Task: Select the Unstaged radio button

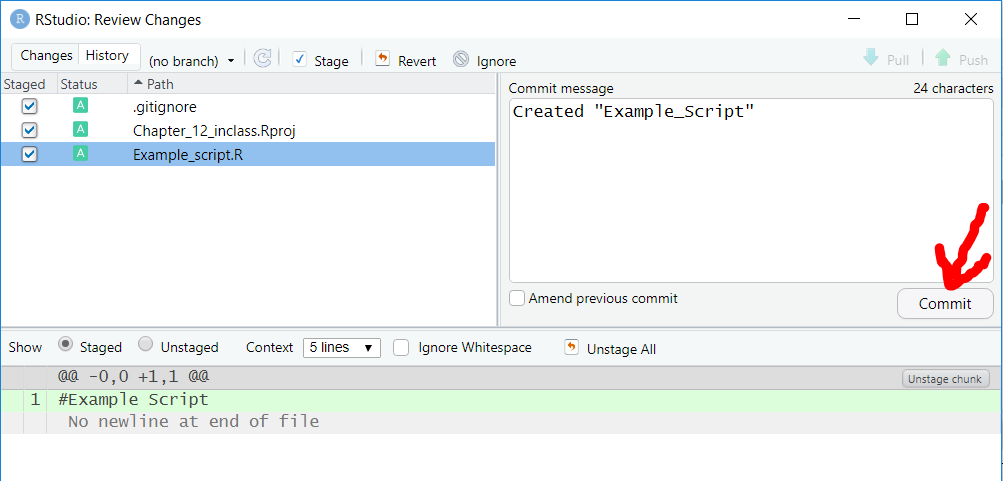Action: (146, 345)
